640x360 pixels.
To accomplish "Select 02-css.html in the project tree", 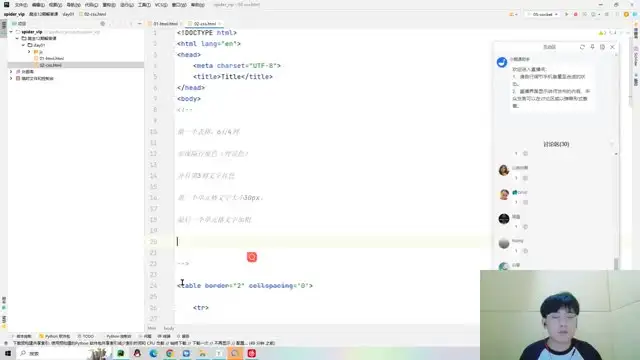I will pyautogui.click(x=51, y=65).
